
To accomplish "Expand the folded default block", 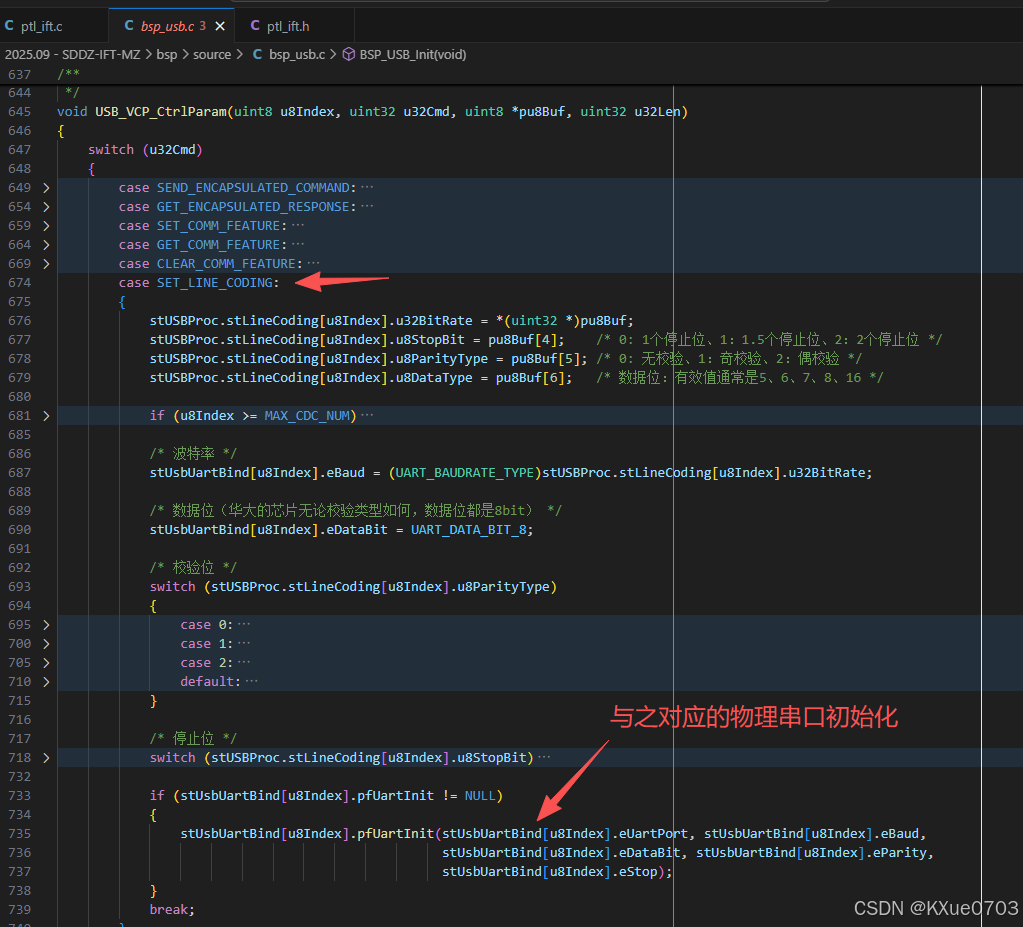I will (46, 681).
